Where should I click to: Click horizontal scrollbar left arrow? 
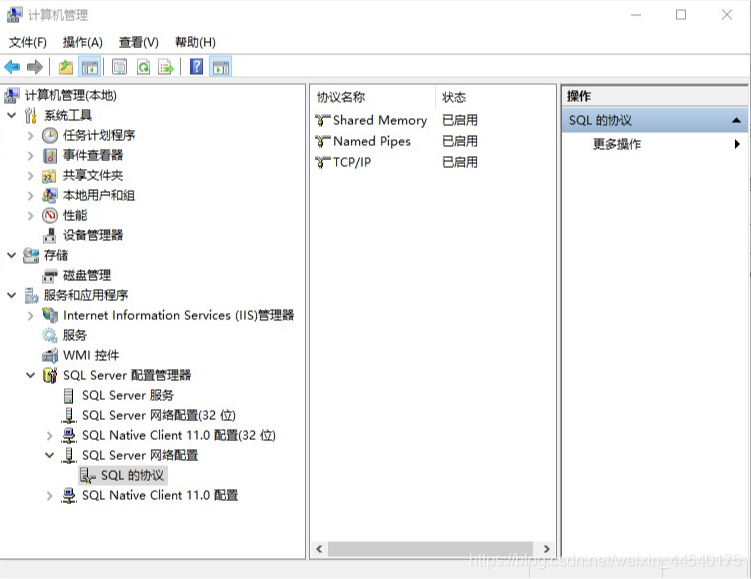(x=319, y=549)
